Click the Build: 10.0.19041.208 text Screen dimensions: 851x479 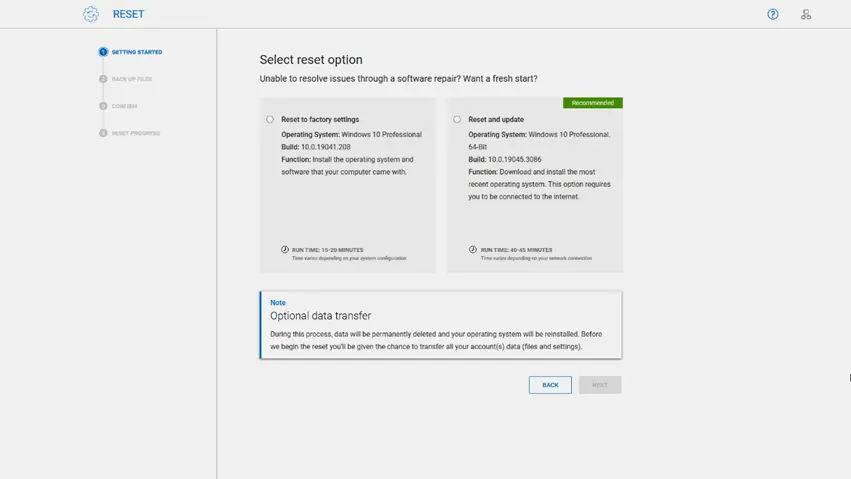pyautogui.click(x=316, y=147)
